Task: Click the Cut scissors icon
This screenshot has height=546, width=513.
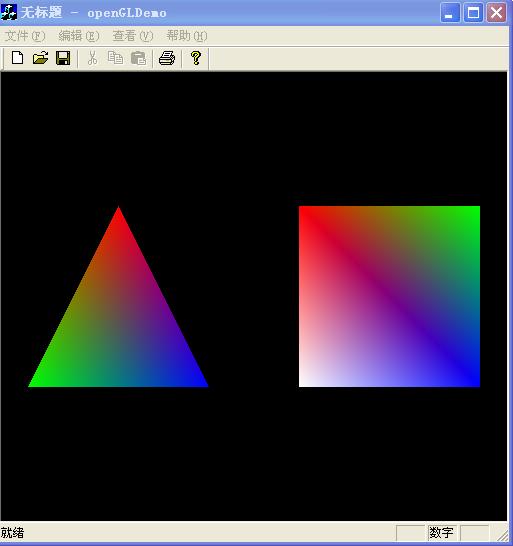Action: click(x=92, y=58)
